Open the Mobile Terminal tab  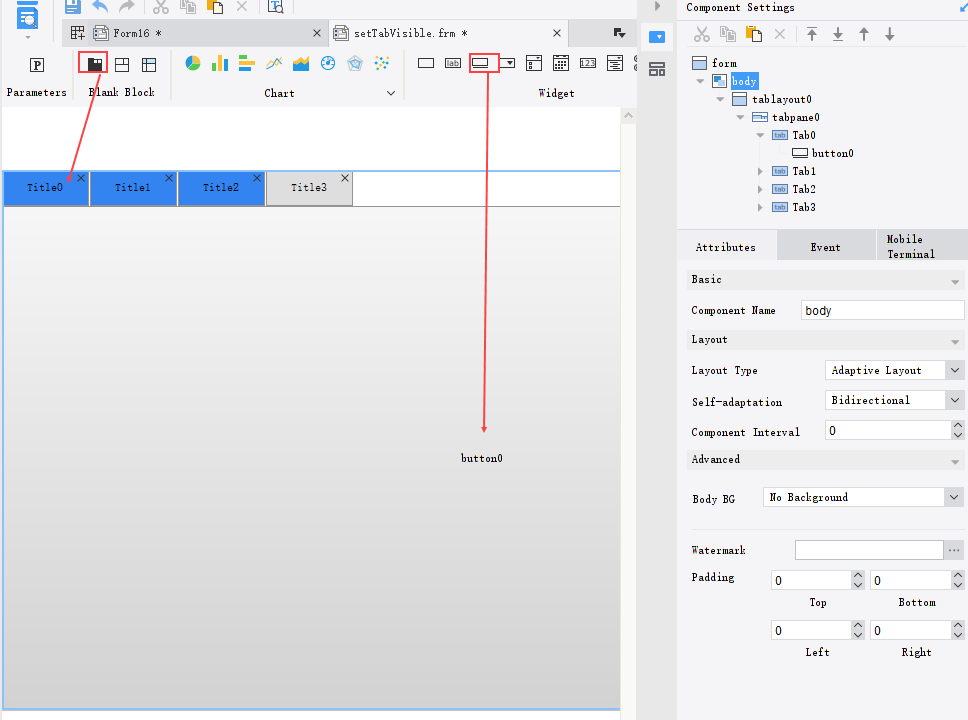tap(922, 246)
